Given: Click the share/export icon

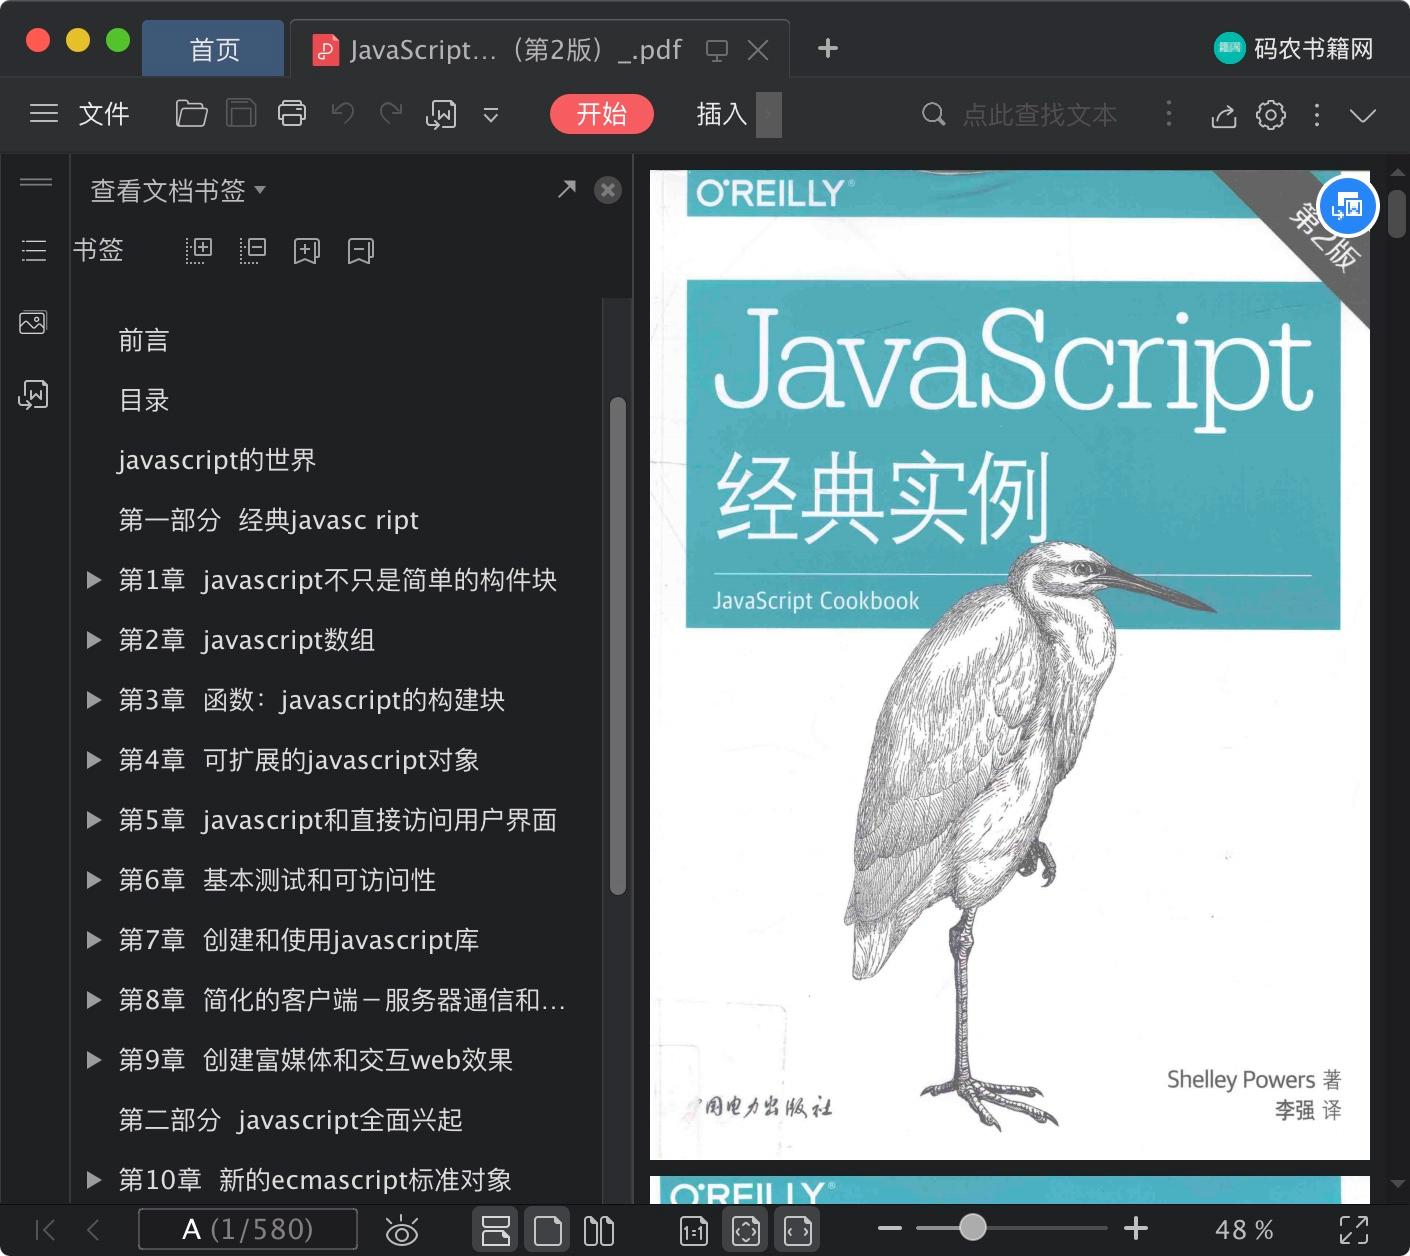Looking at the screenshot, I should pyautogui.click(x=1224, y=115).
